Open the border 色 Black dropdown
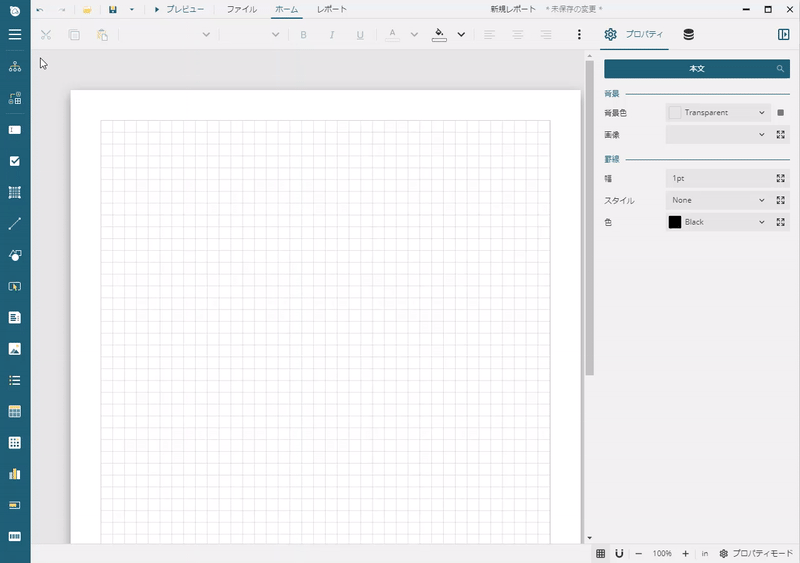 (718, 222)
